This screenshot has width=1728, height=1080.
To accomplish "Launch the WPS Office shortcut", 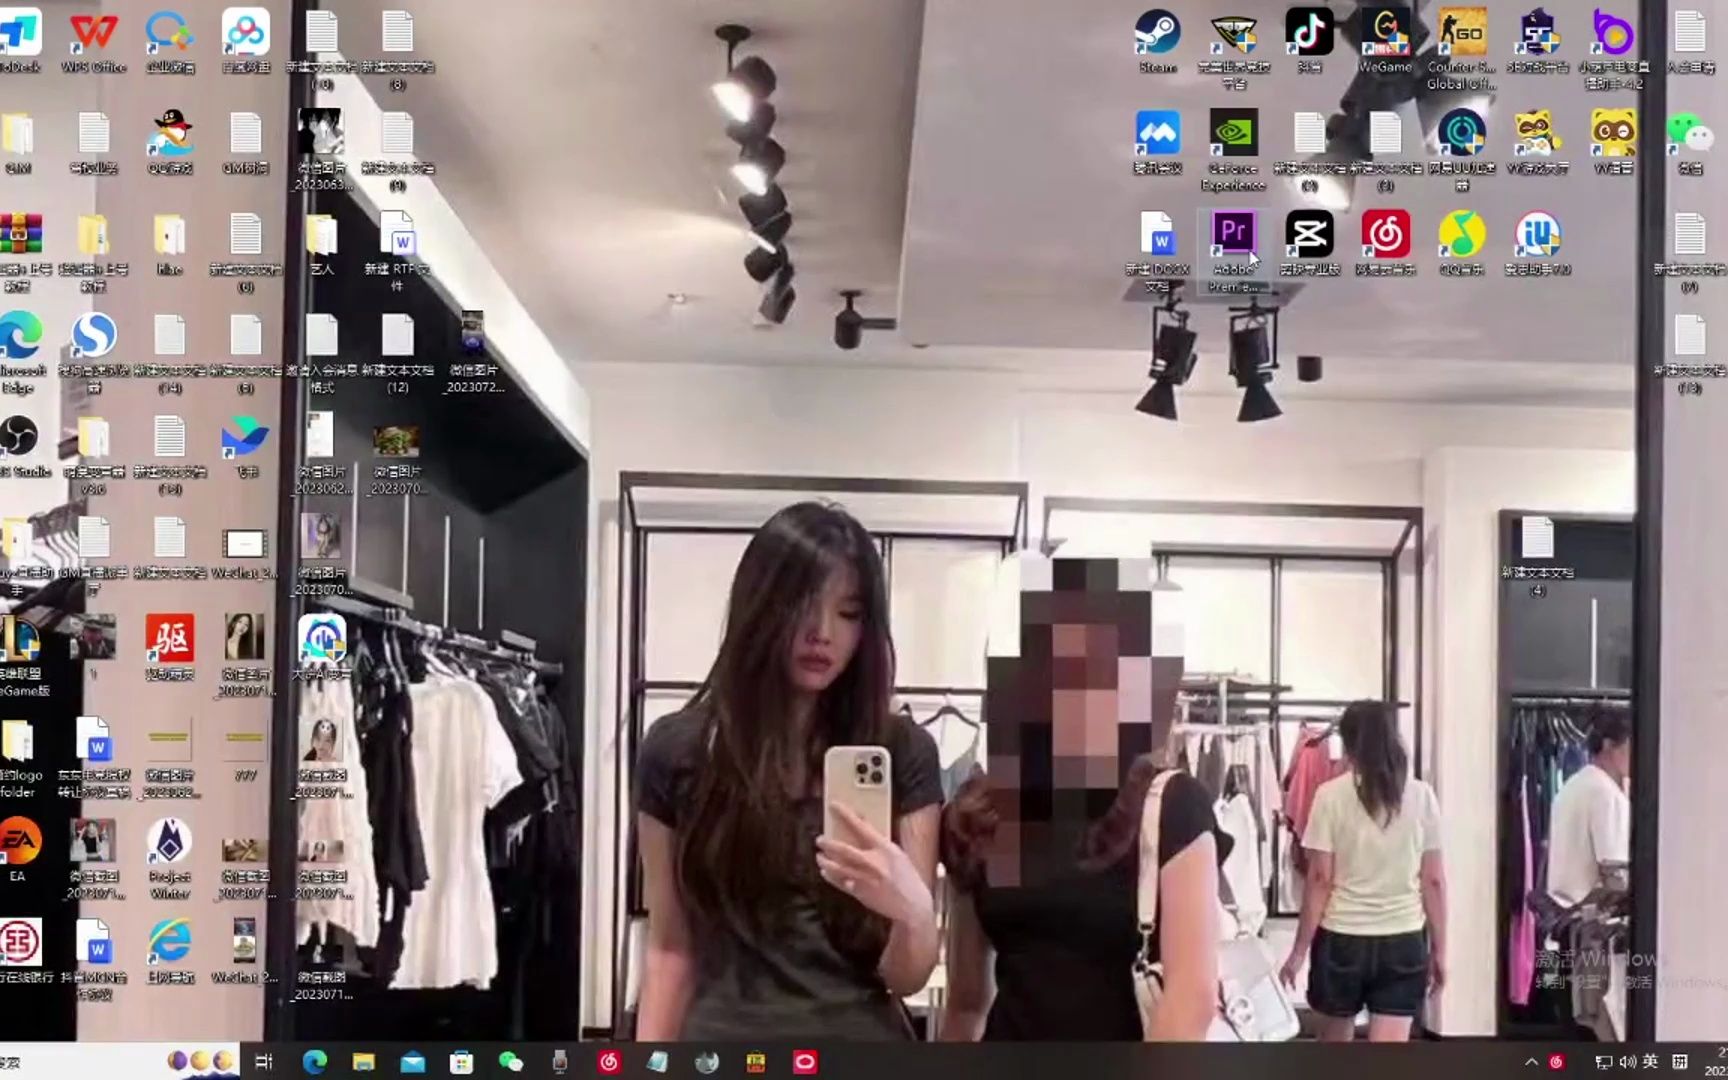I will pyautogui.click(x=93, y=41).
